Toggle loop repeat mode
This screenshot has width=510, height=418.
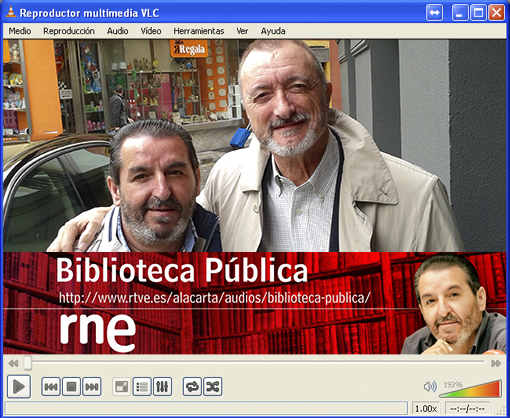point(192,387)
